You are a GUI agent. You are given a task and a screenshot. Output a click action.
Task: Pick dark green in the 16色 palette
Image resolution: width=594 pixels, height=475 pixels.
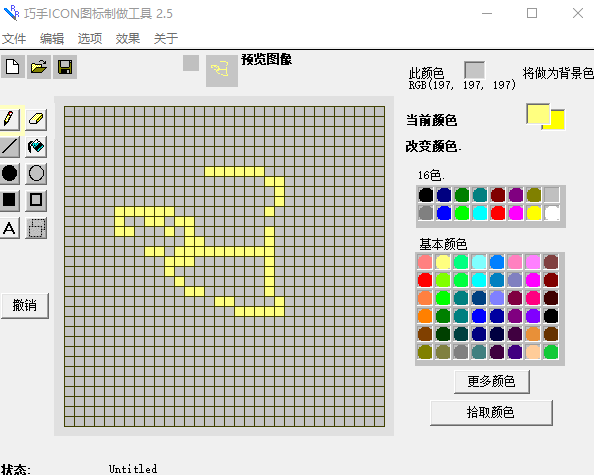[462, 195]
